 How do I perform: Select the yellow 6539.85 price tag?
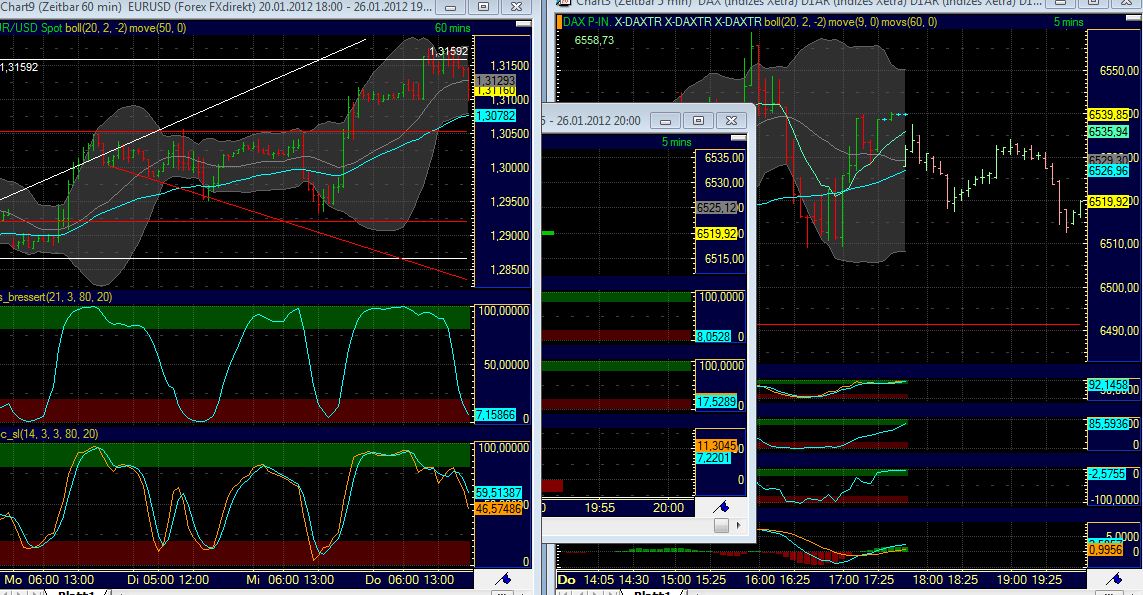tap(1110, 113)
